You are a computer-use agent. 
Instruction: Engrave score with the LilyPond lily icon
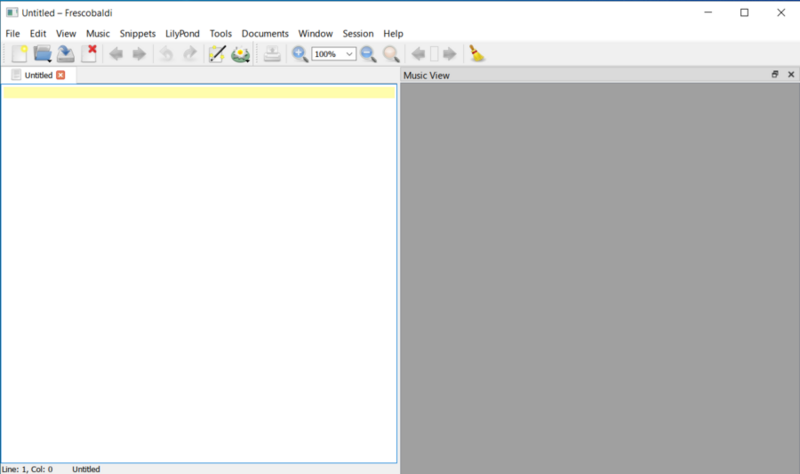pyautogui.click(x=241, y=54)
